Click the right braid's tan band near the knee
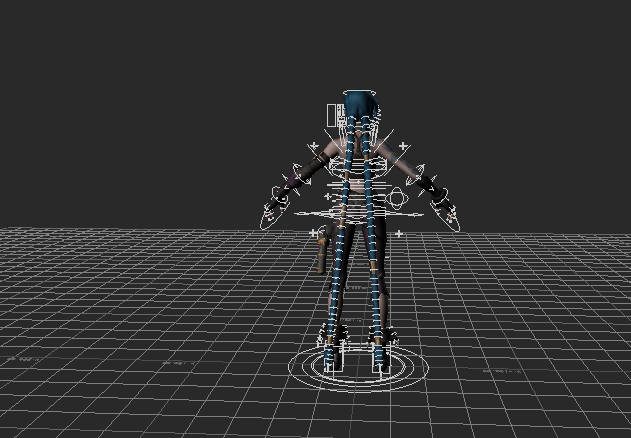This screenshot has height=438, width=631. 373,267
